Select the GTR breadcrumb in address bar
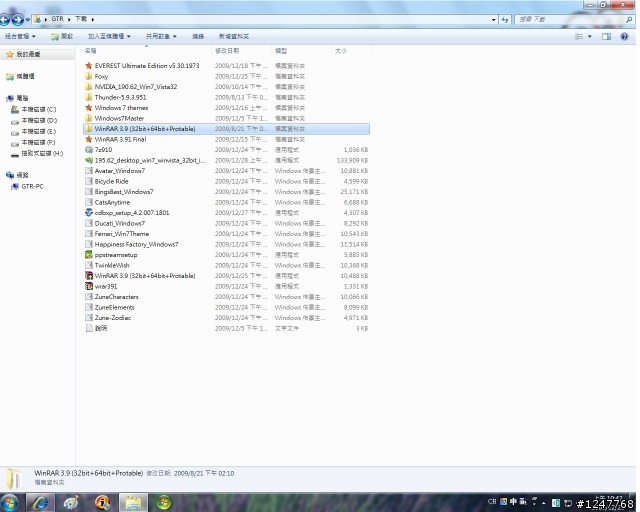 click(x=58, y=19)
